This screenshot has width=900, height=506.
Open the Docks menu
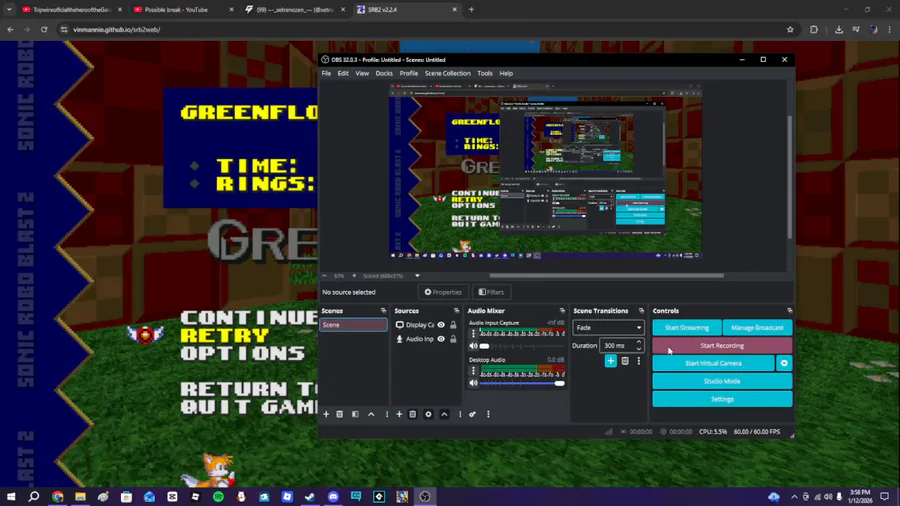tap(384, 73)
